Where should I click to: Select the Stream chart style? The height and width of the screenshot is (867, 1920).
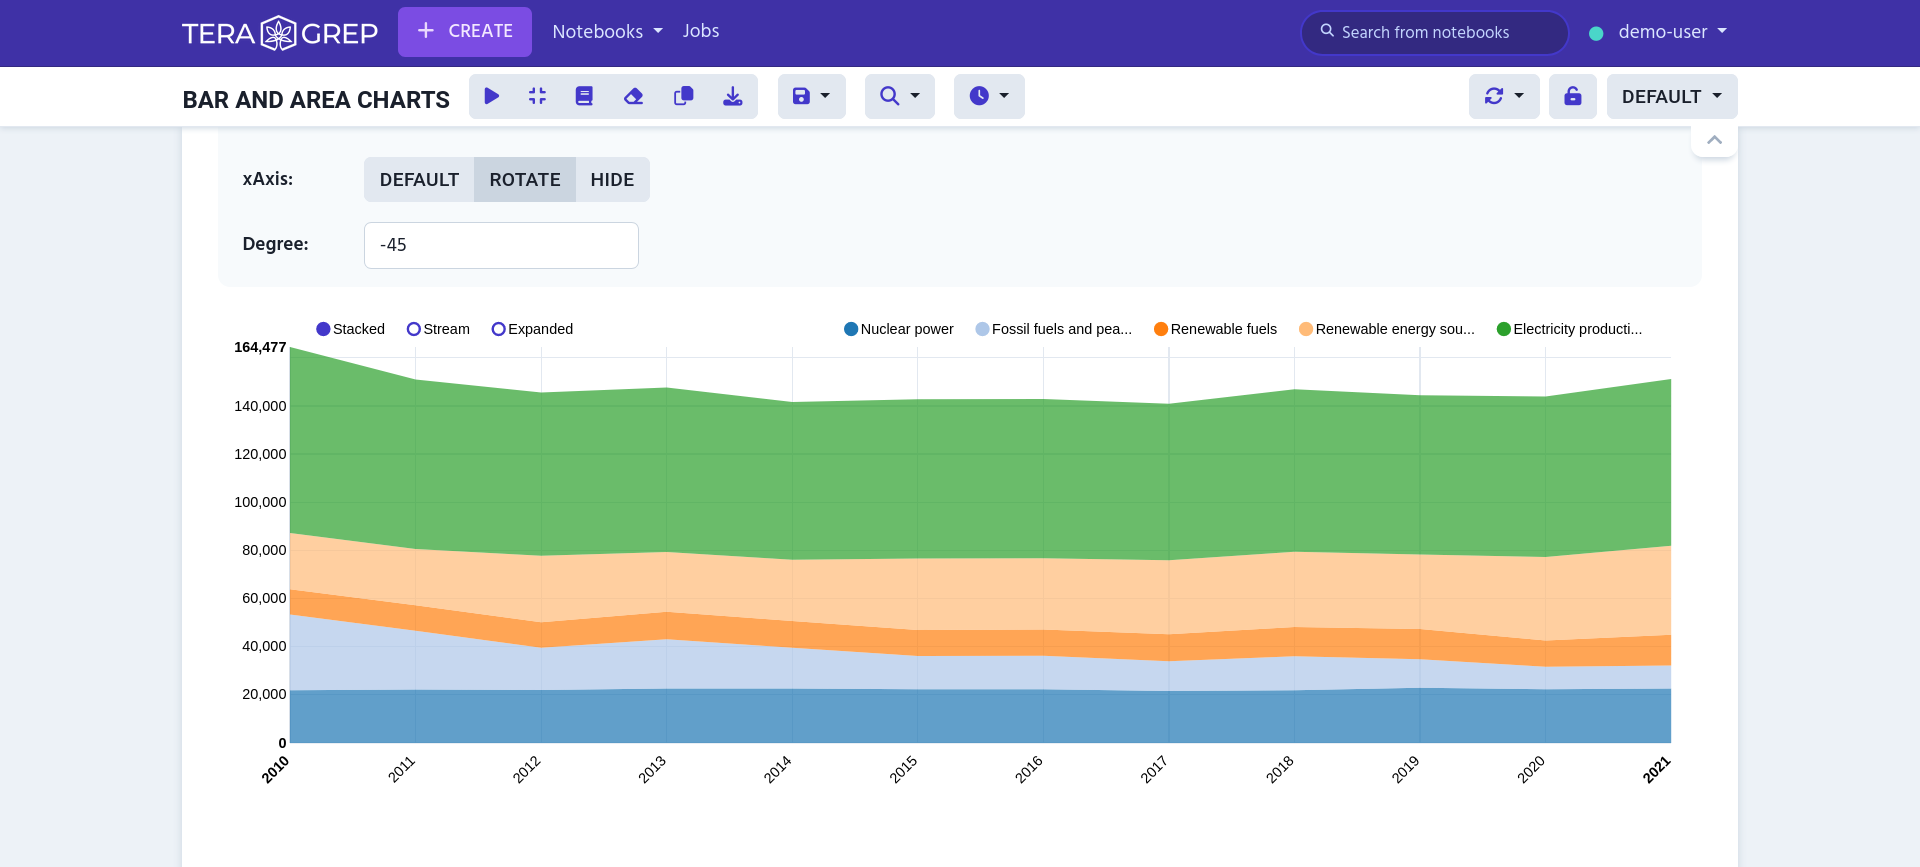[438, 329]
